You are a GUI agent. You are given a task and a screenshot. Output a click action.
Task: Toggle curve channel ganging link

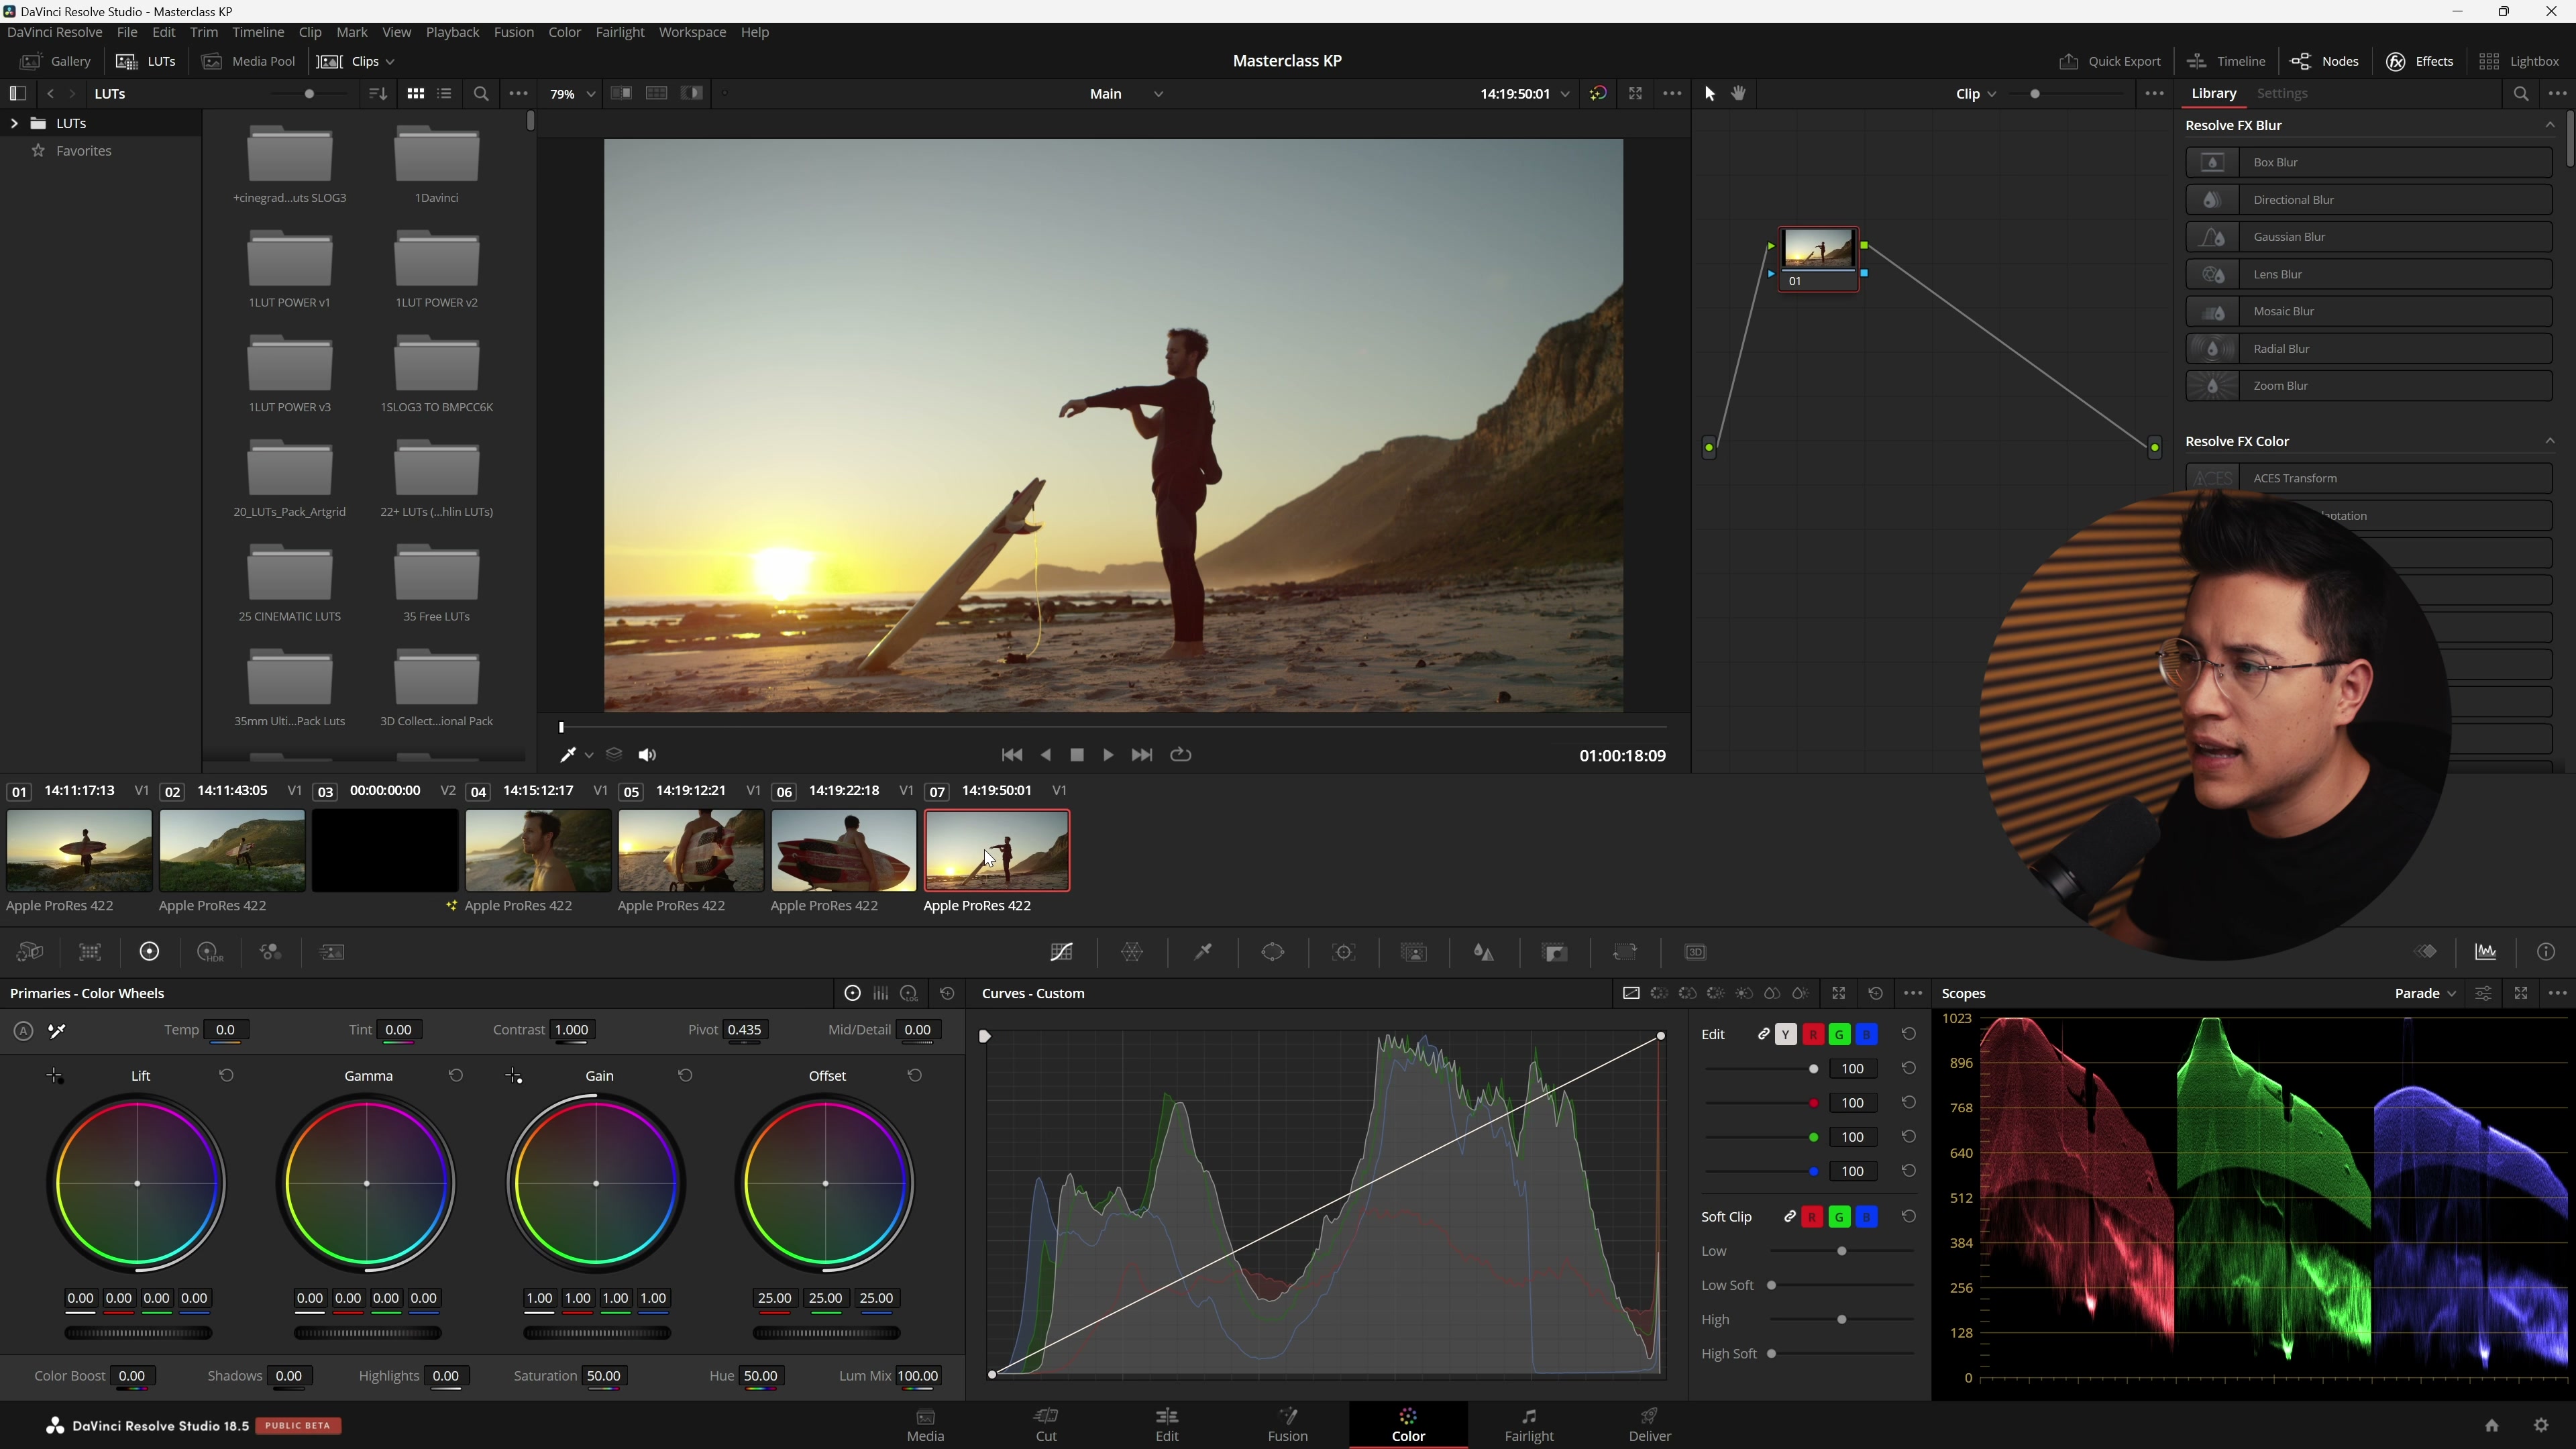point(1763,1035)
